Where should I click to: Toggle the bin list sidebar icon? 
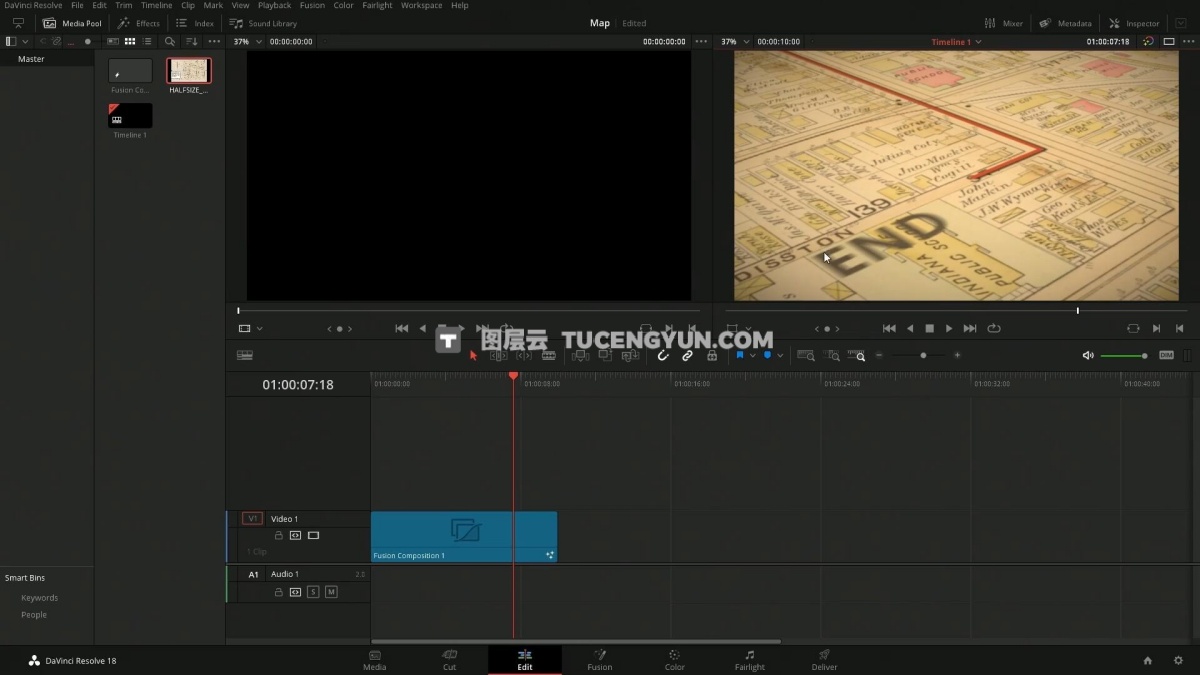click(x=11, y=41)
